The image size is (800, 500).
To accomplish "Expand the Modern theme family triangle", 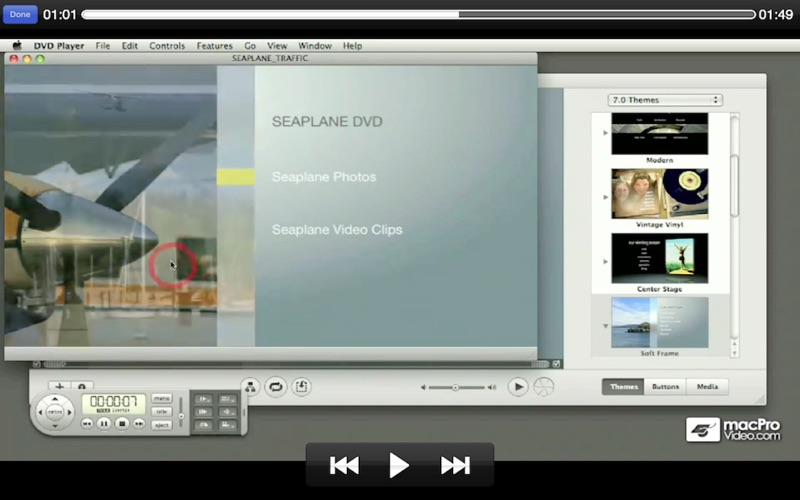I will click(x=605, y=133).
